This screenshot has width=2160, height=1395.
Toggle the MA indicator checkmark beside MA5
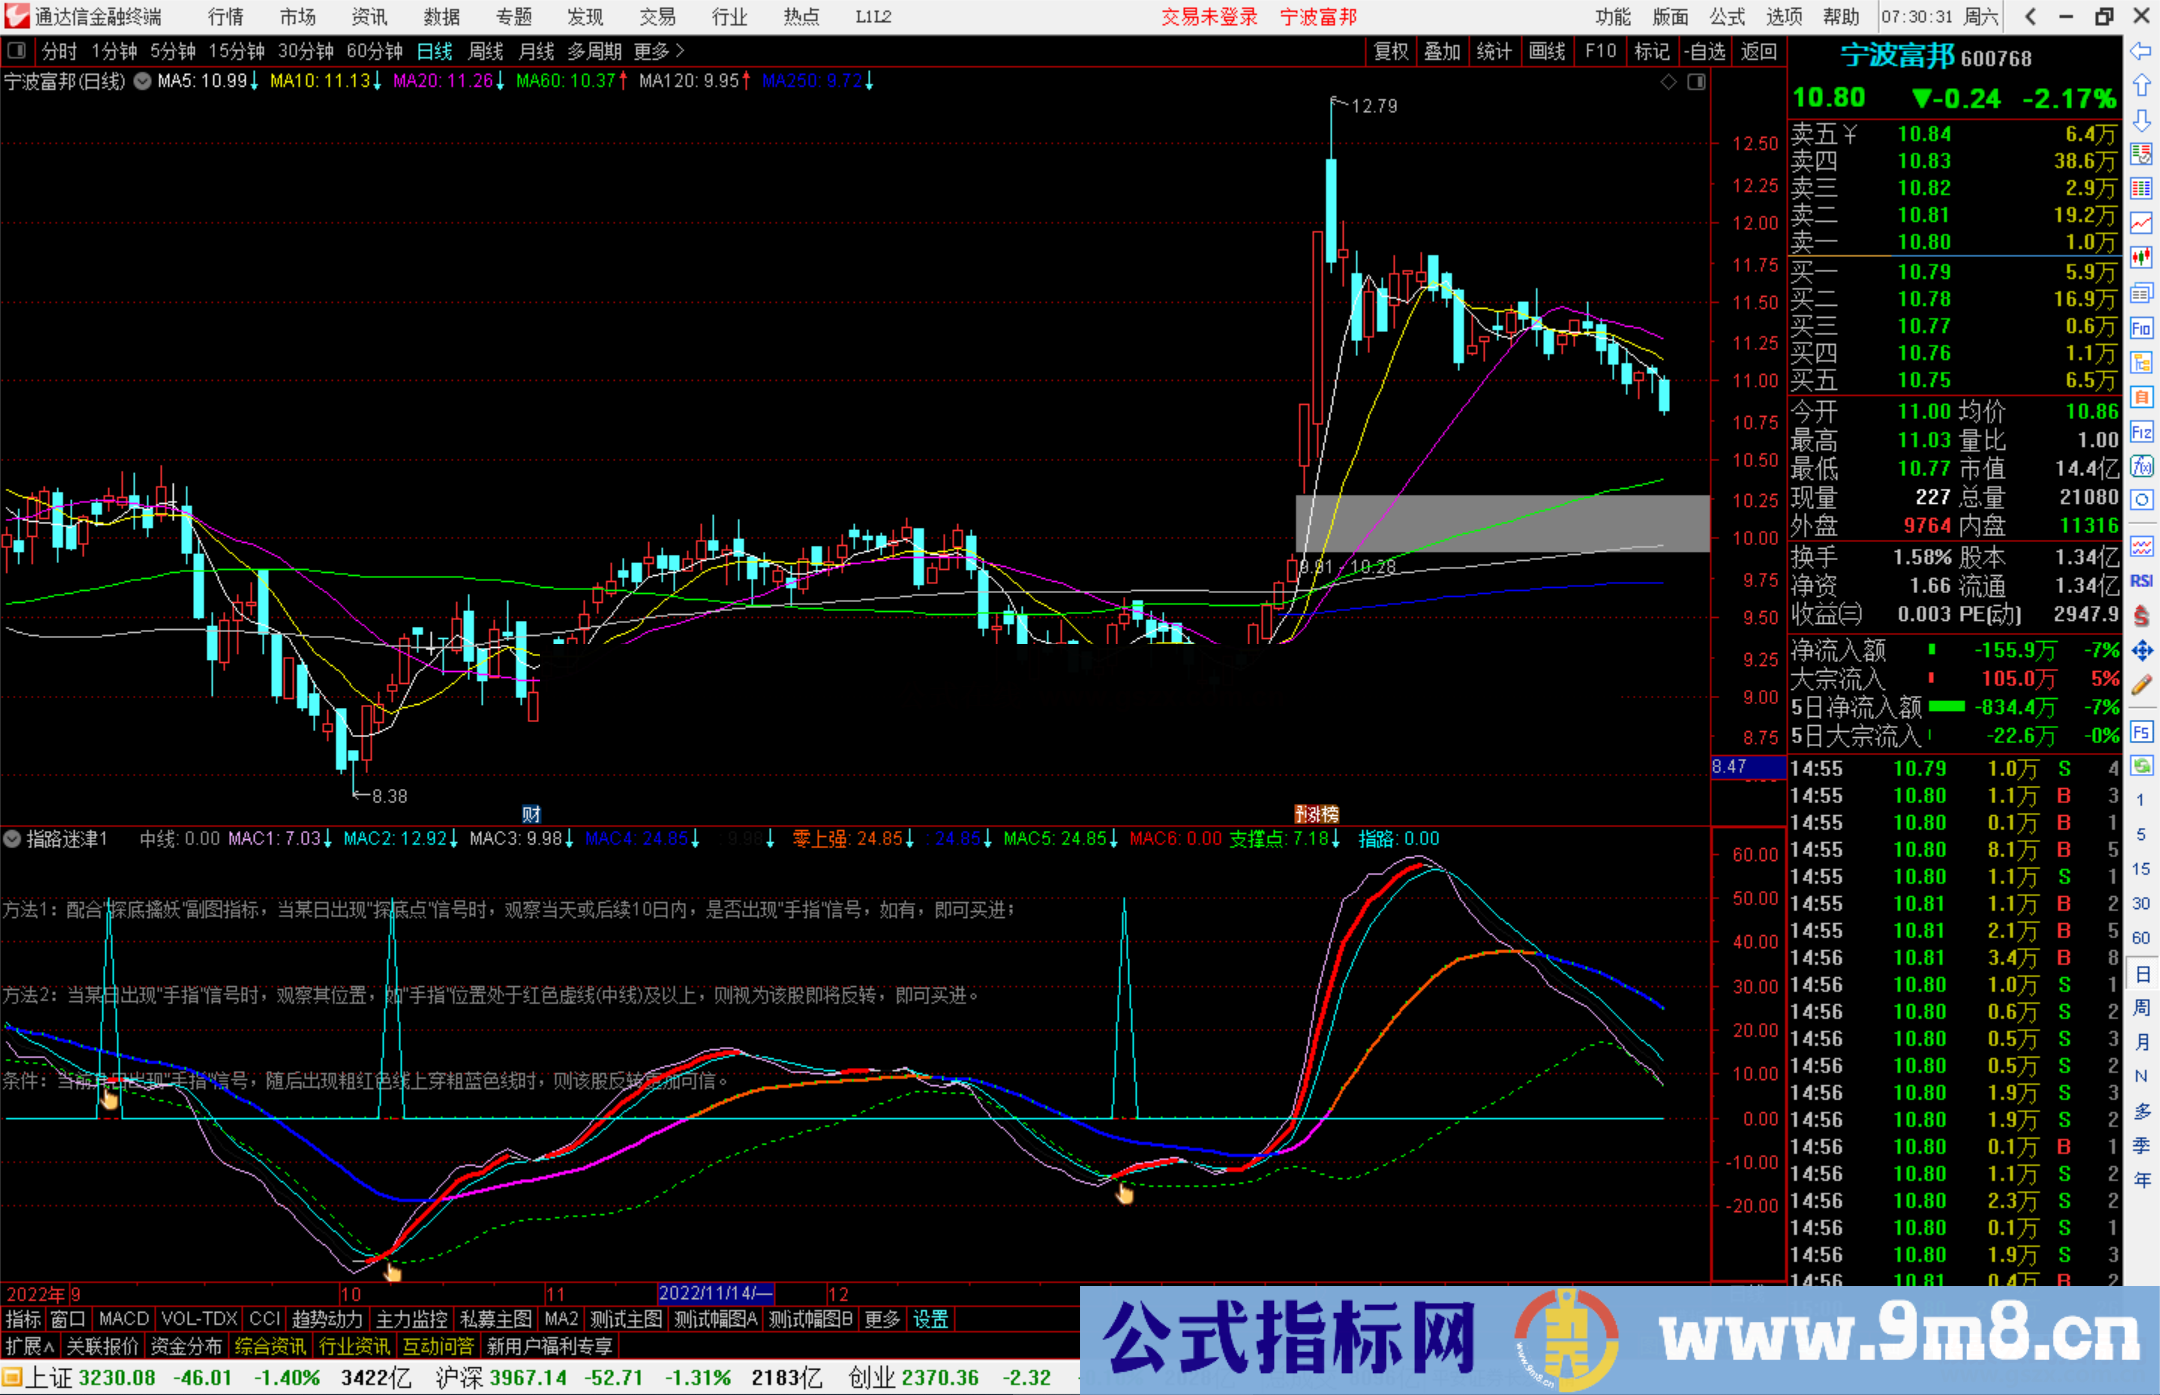click(x=143, y=82)
